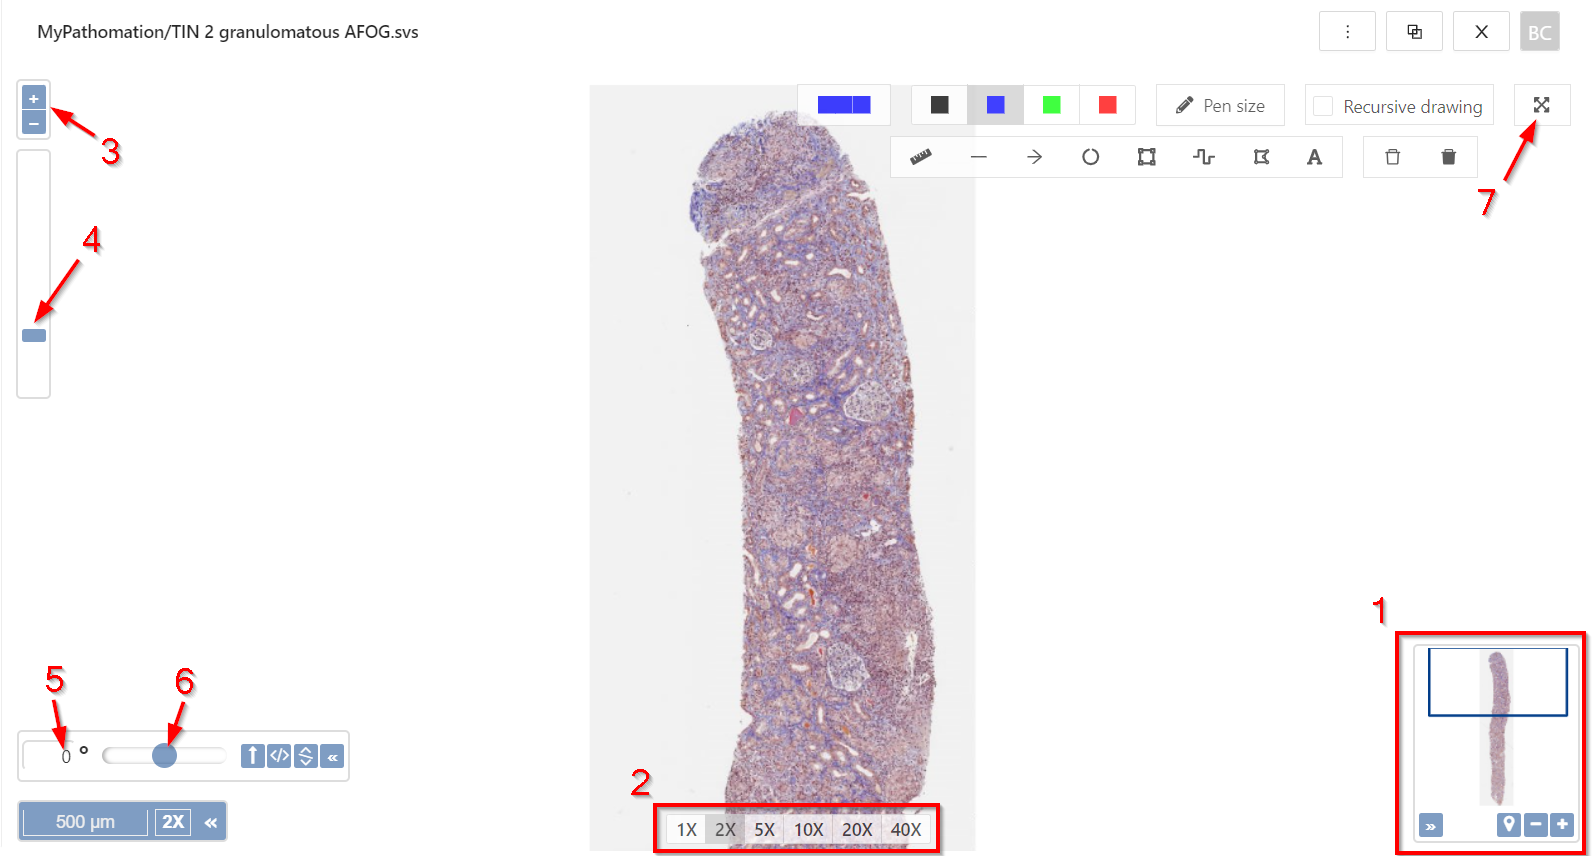Screen dimensions: 1592x856
Task: Switch magnification to 40X
Action: 905,829
